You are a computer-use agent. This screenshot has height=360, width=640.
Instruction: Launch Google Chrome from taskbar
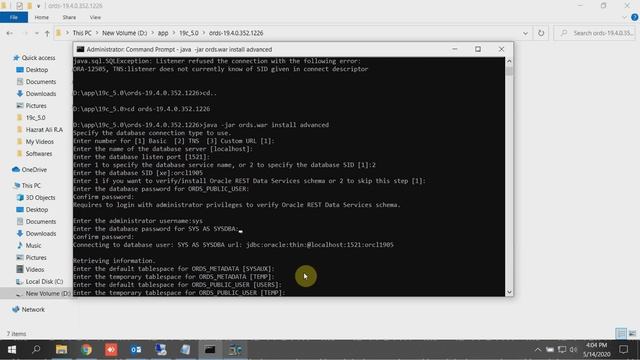(86, 350)
